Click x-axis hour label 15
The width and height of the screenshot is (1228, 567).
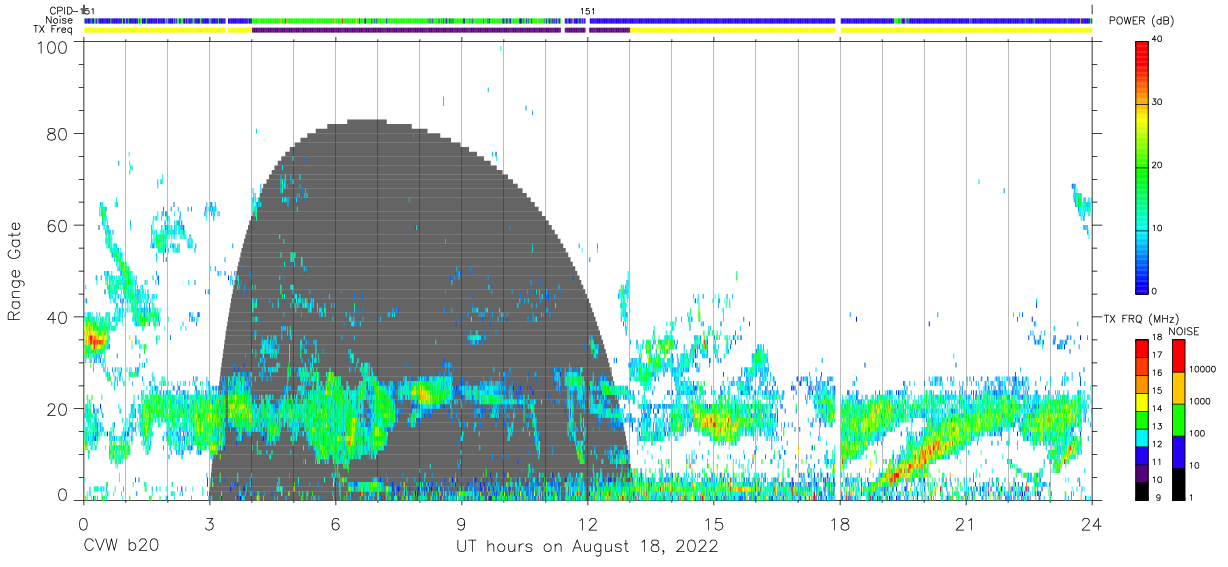(714, 525)
